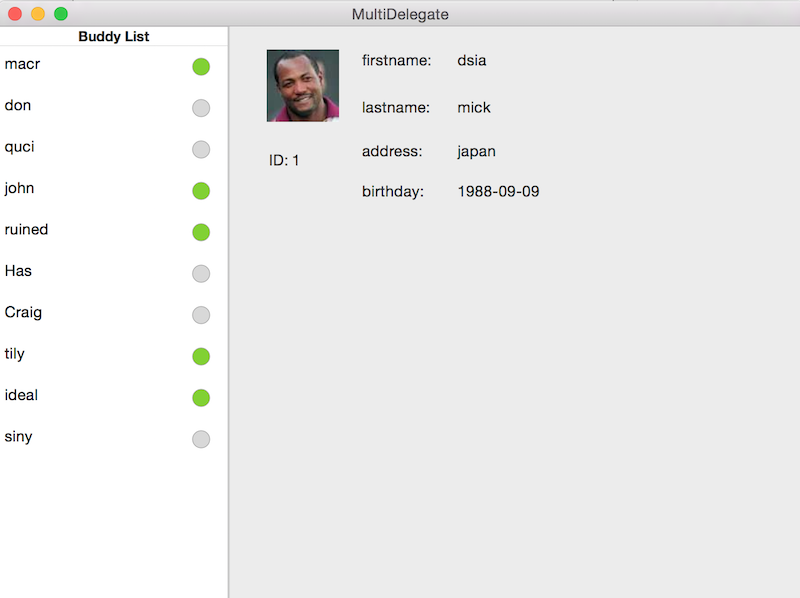Click ruined's online status dot
Screen dimensions: 800x598
coord(201,232)
